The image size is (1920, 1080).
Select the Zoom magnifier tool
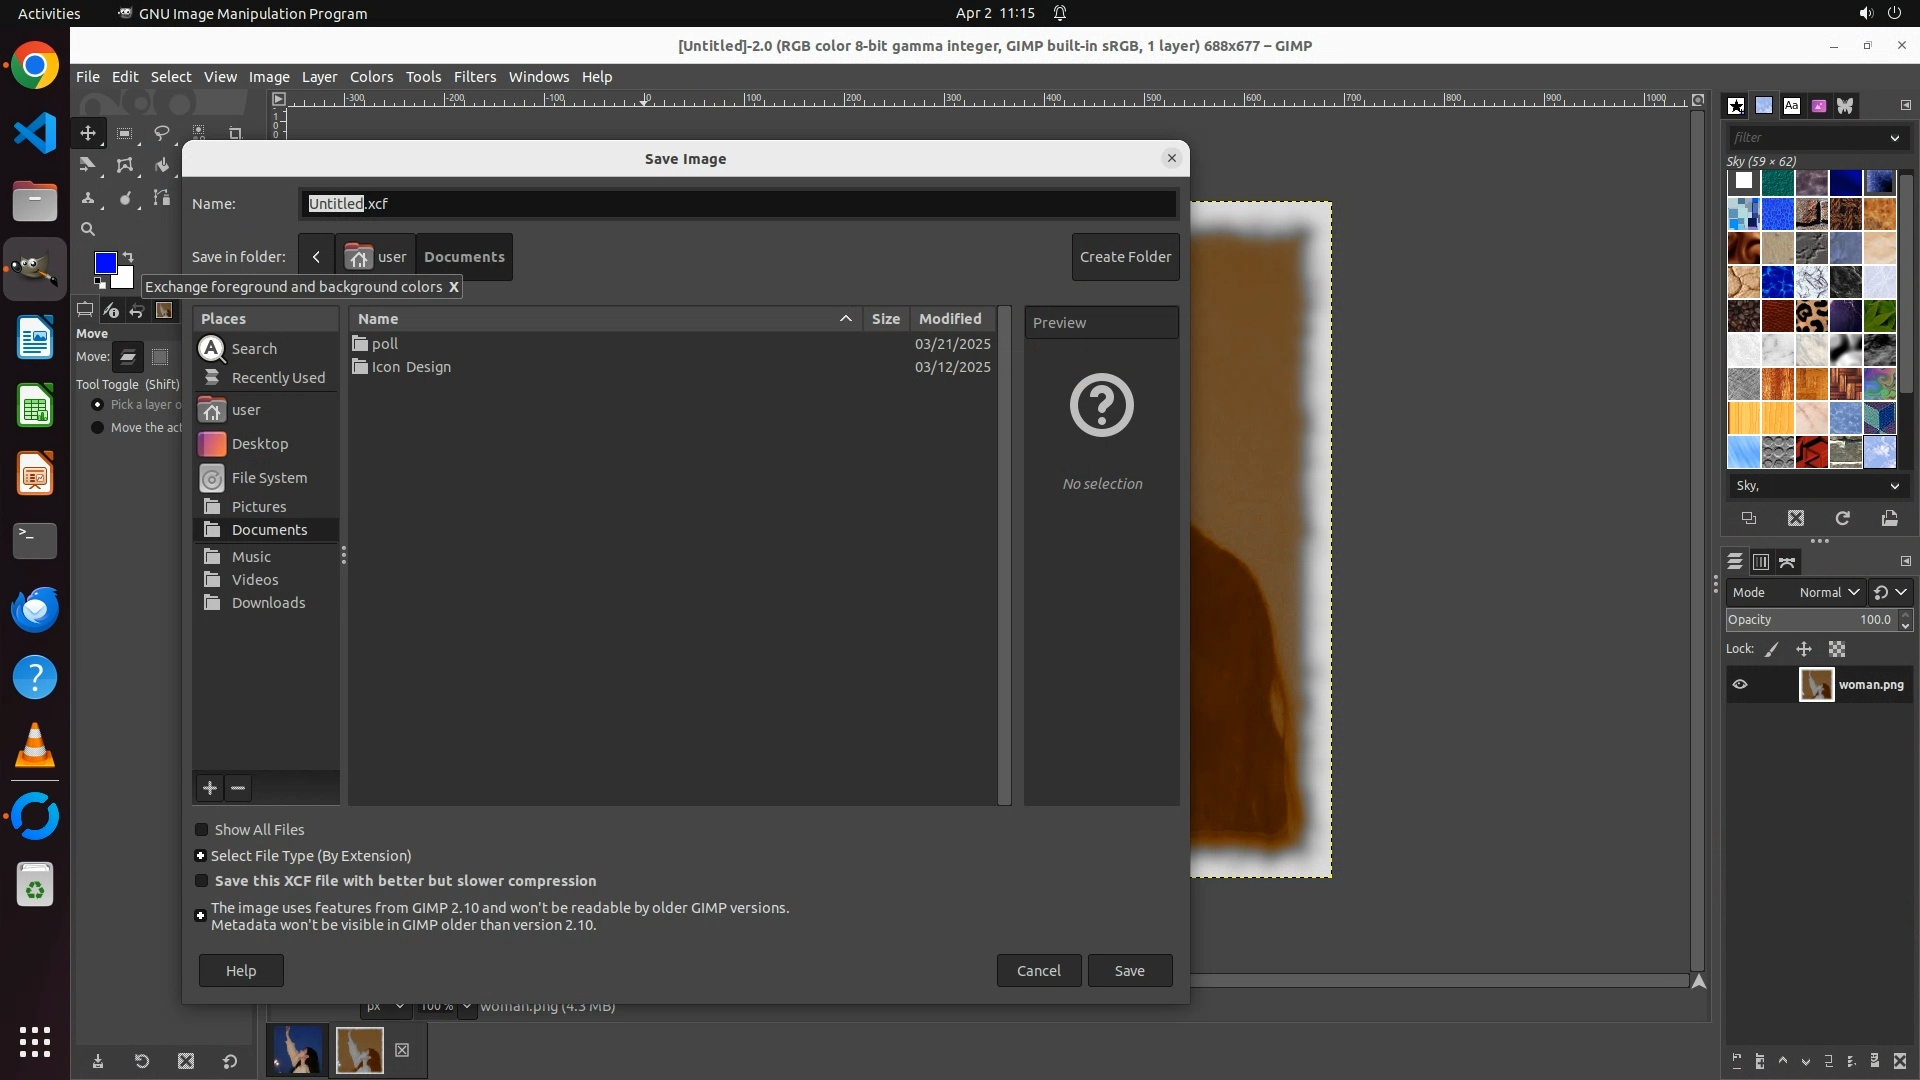88,229
